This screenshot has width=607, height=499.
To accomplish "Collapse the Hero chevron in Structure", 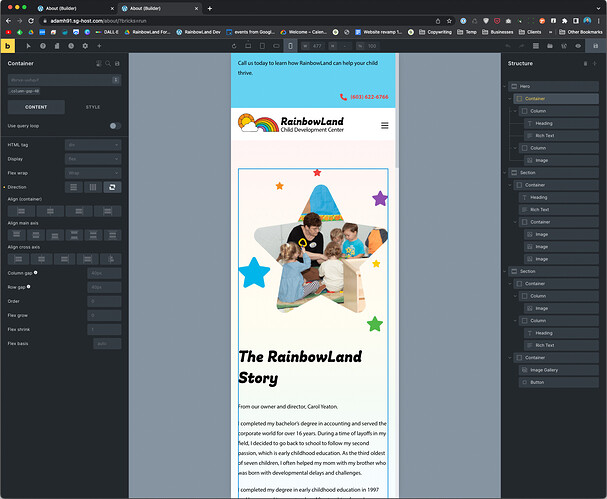I will point(504,86).
